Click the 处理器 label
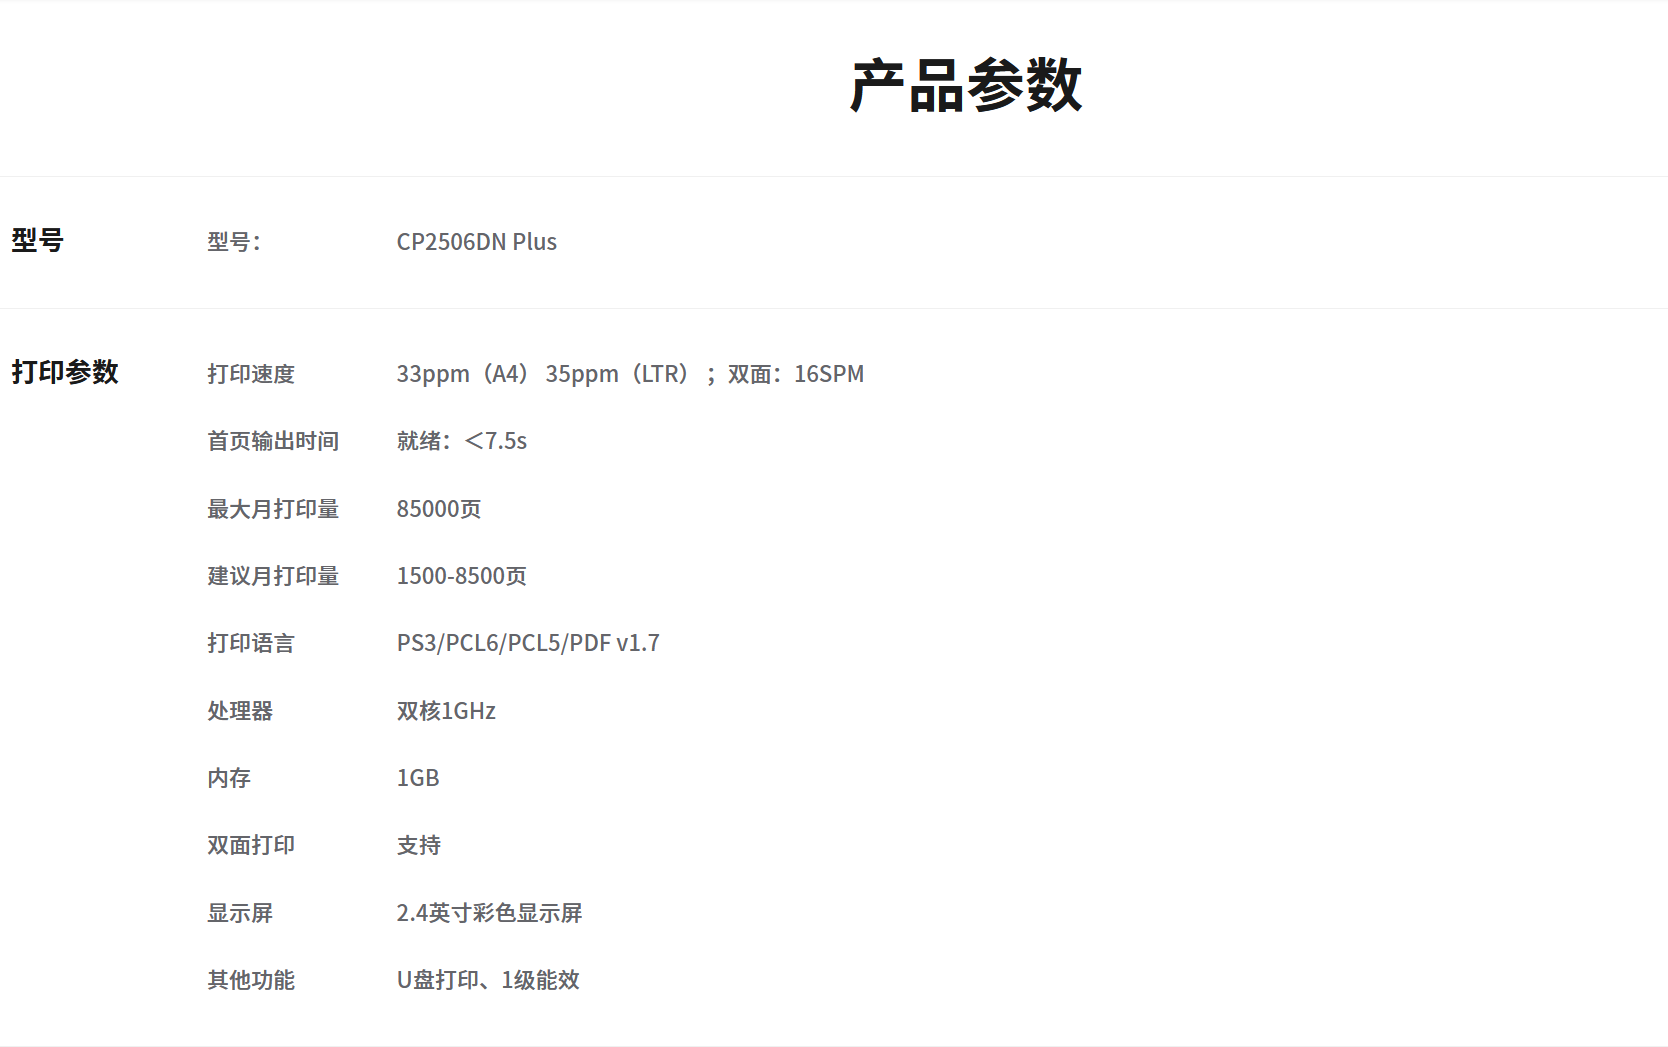This screenshot has width=1668, height=1047. tap(240, 711)
